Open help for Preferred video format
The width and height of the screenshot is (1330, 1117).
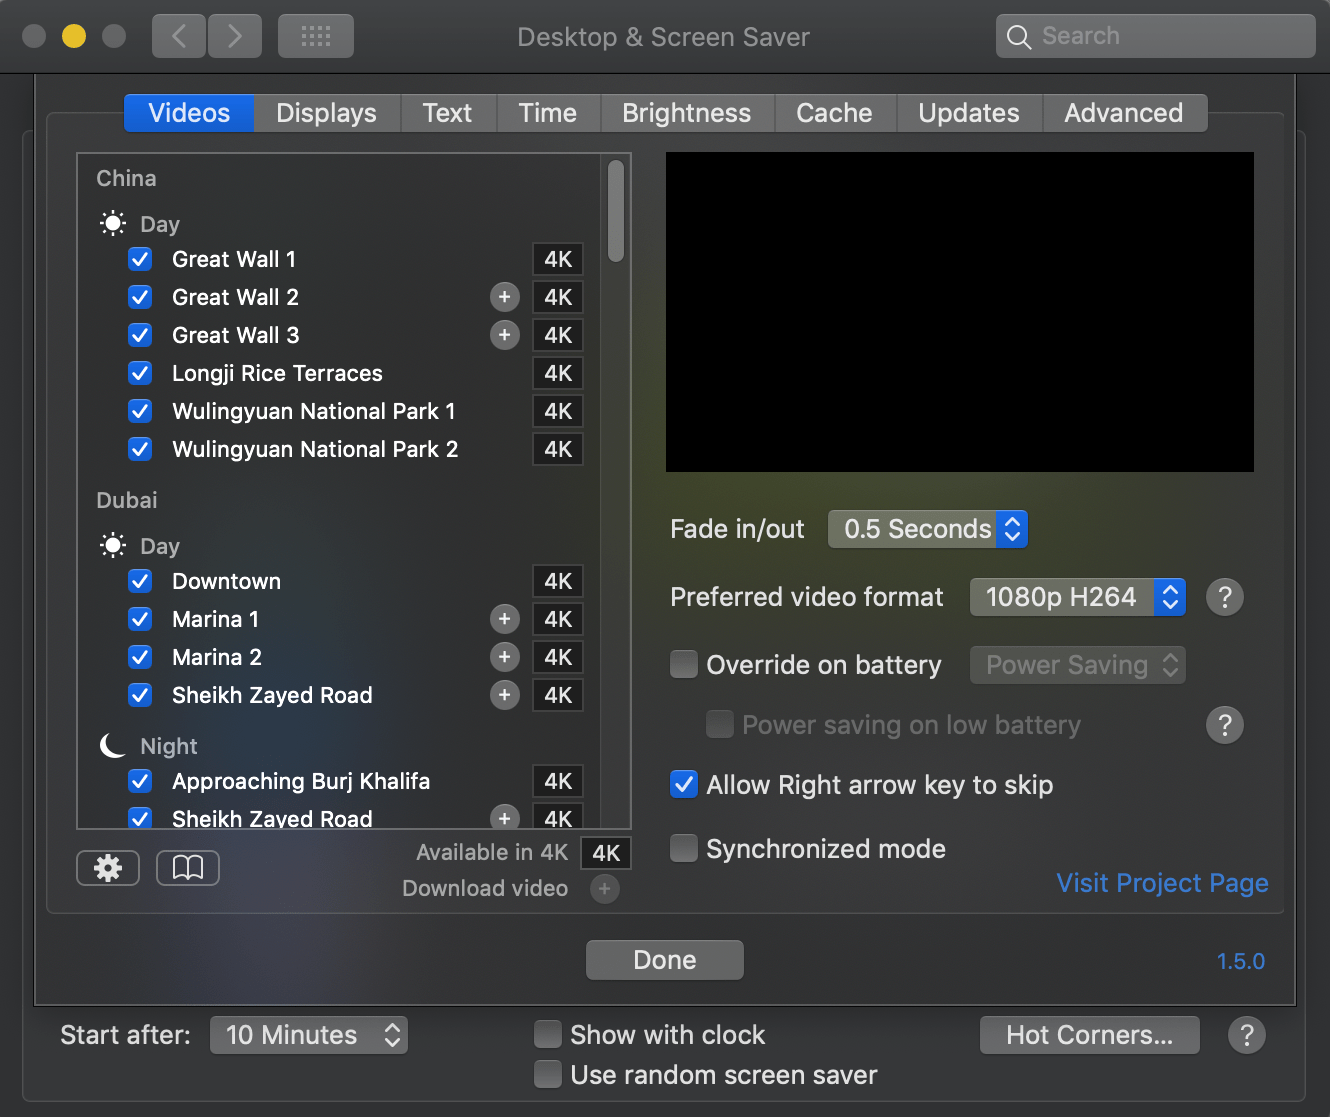click(x=1225, y=597)
